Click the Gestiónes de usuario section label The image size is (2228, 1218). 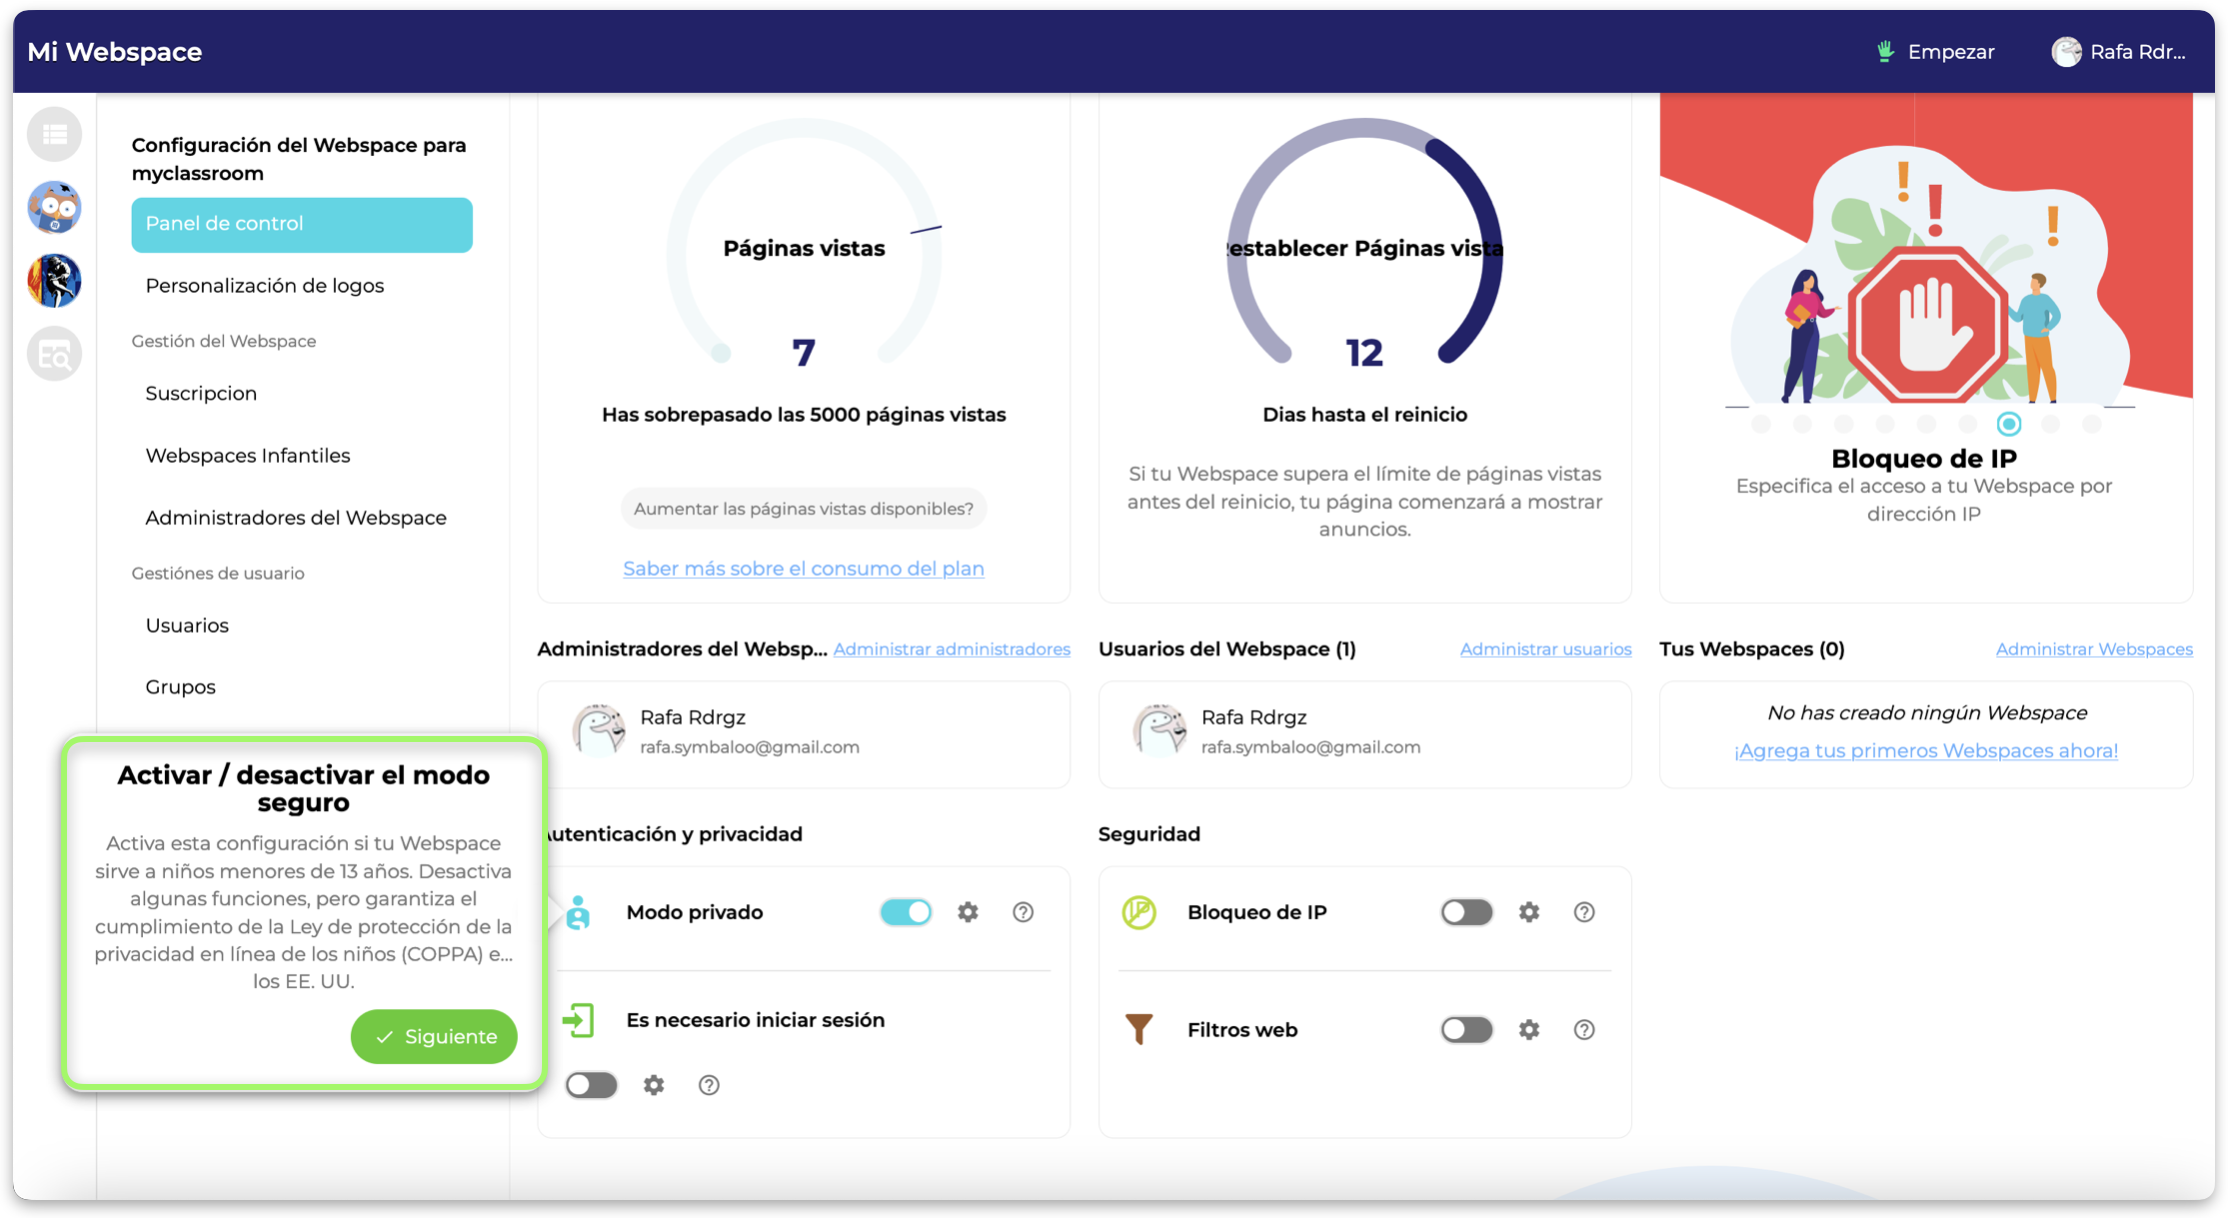point(218,573)
